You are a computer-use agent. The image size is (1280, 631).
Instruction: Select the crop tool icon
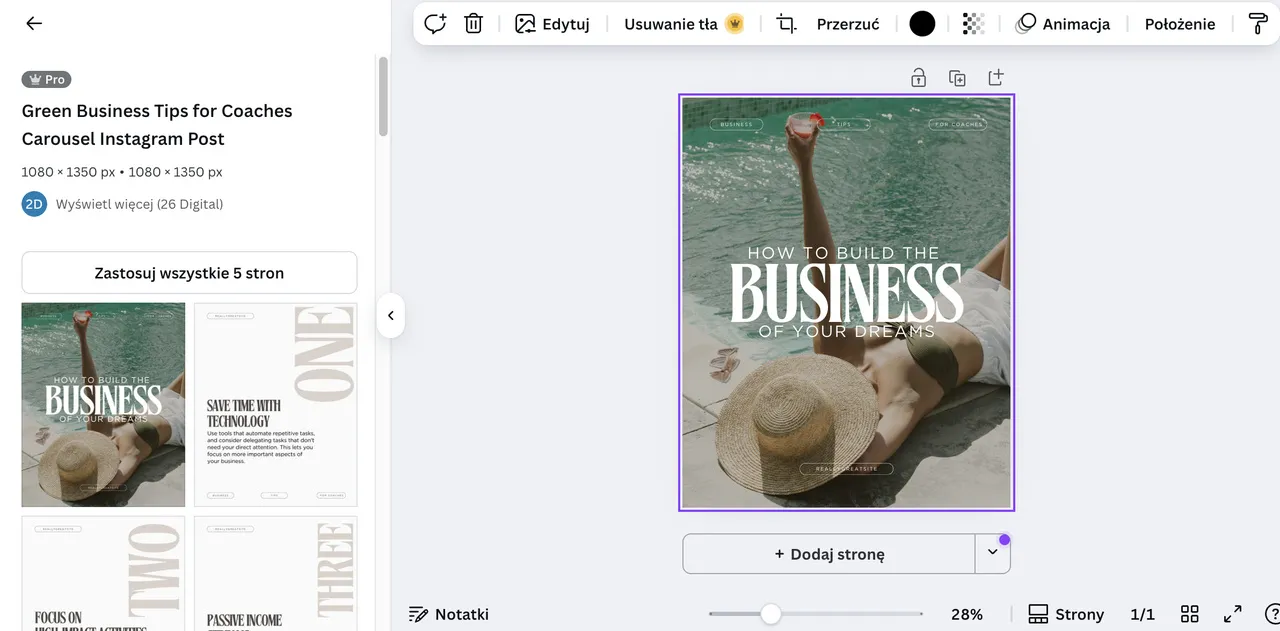pos(787,24)
